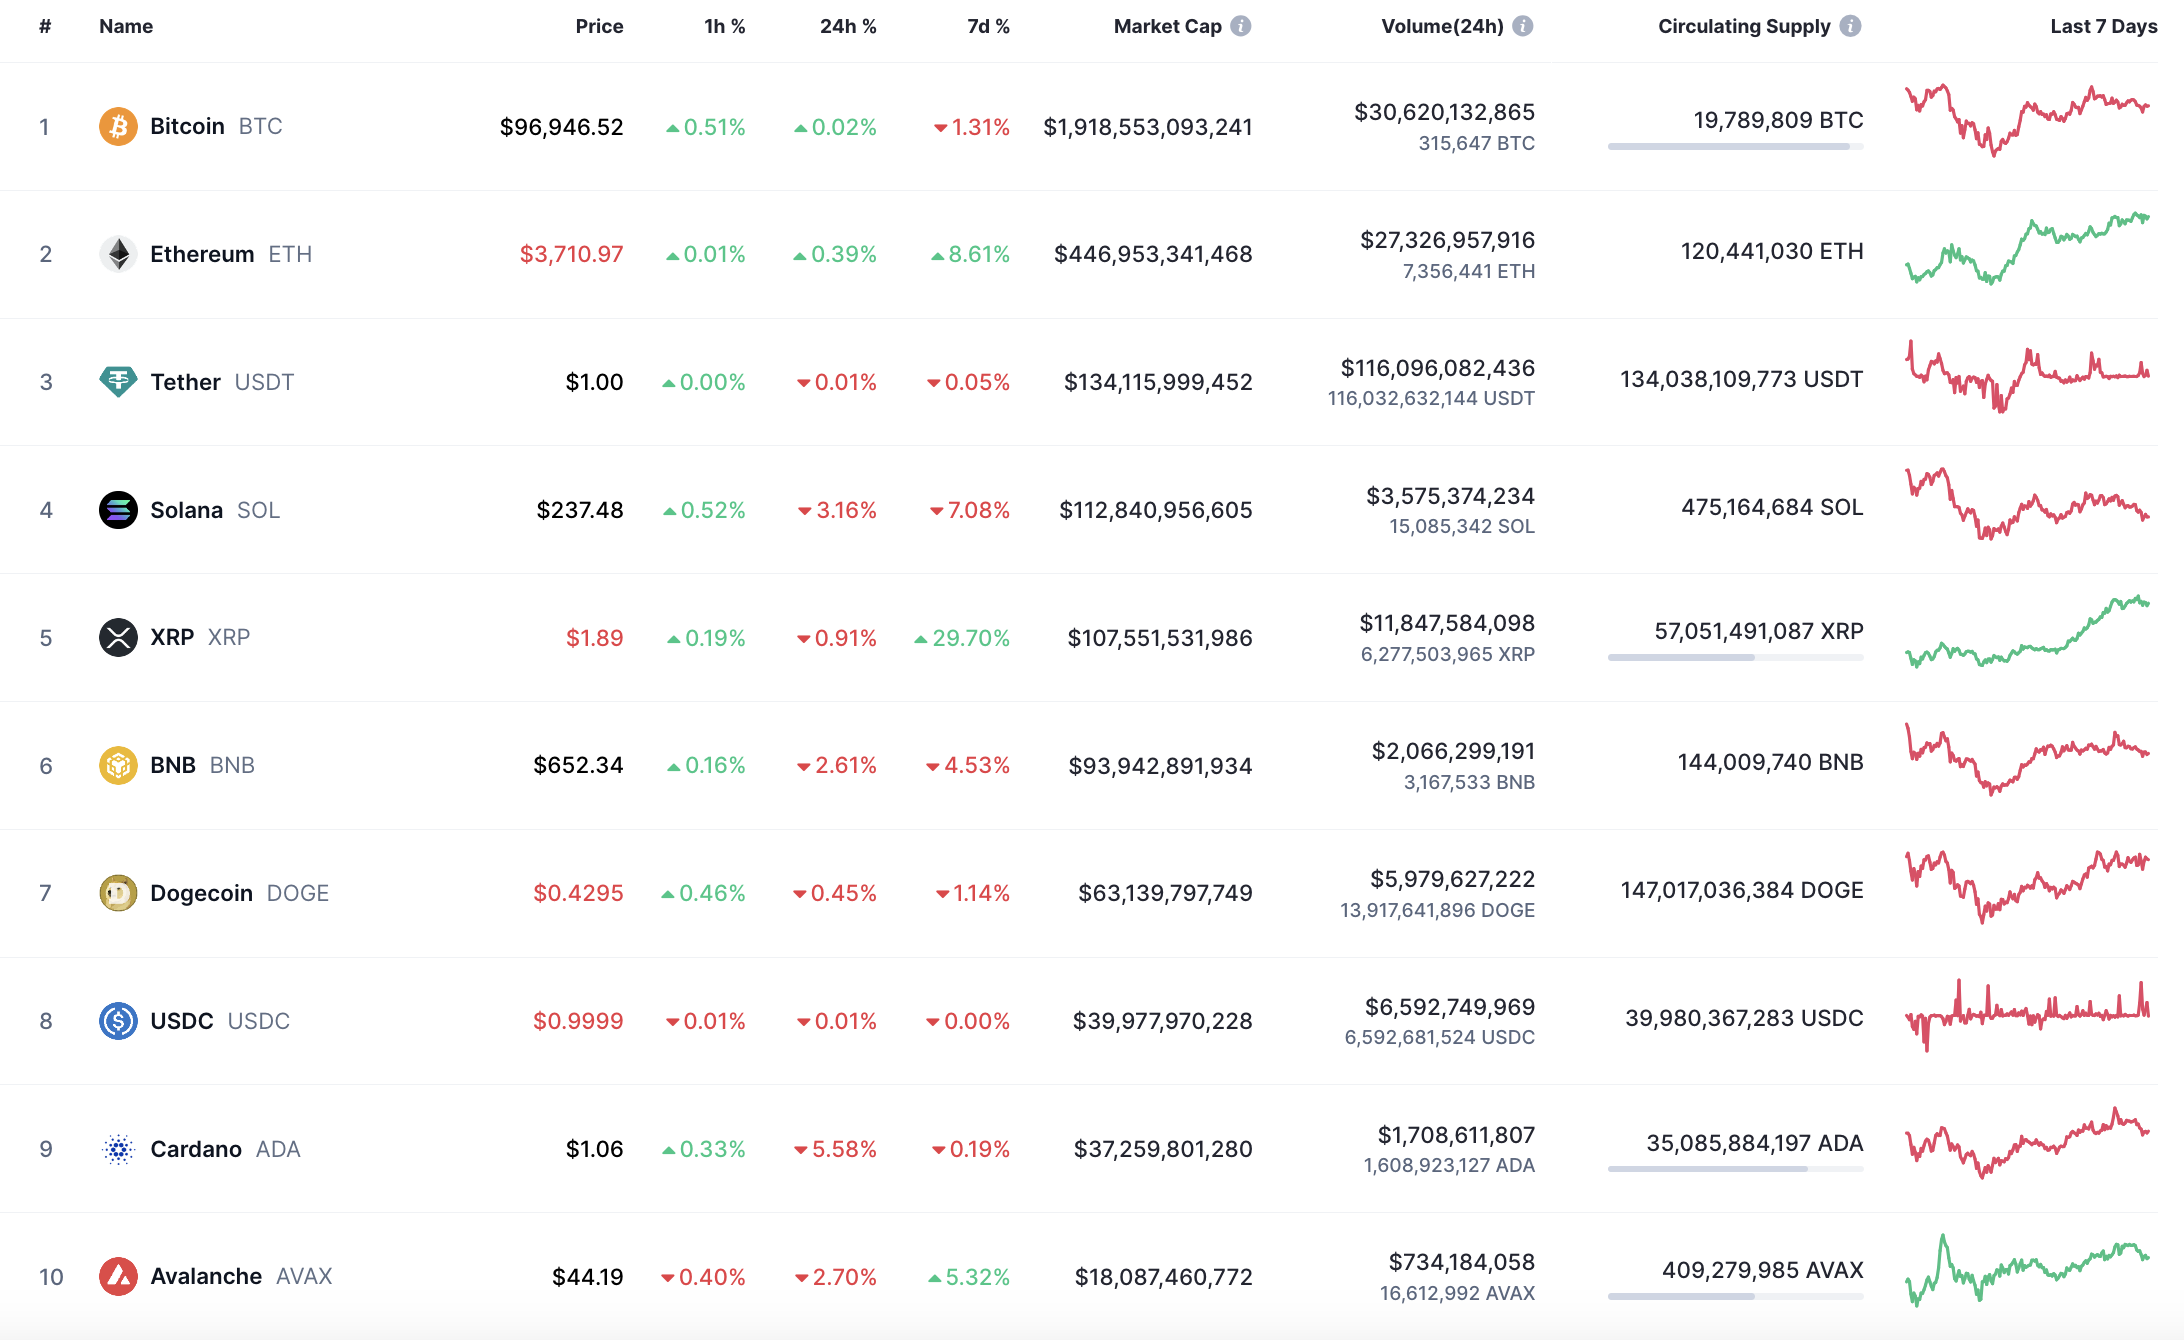
Task: Click the Dogecoin logo icon
Action: (x=118, y=893)
